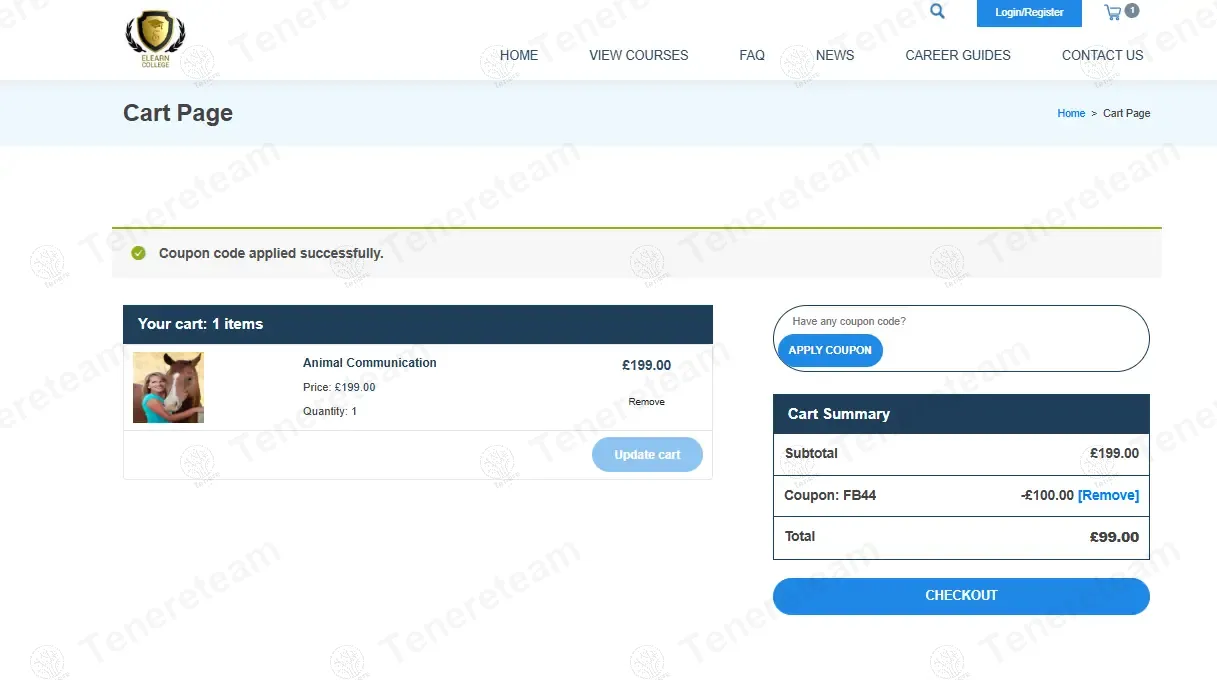Click the Animal Communication course thumbnail

click(x=168, y=388)
